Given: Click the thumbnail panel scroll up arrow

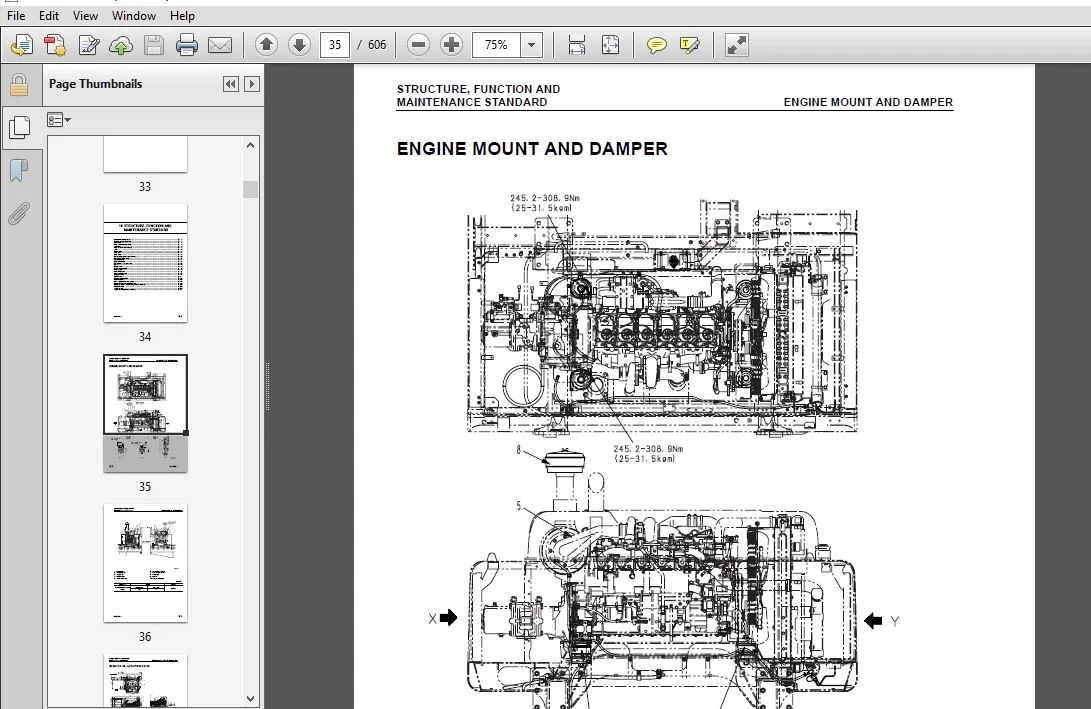Looking at the screenshot, I should tap(250, 145).
